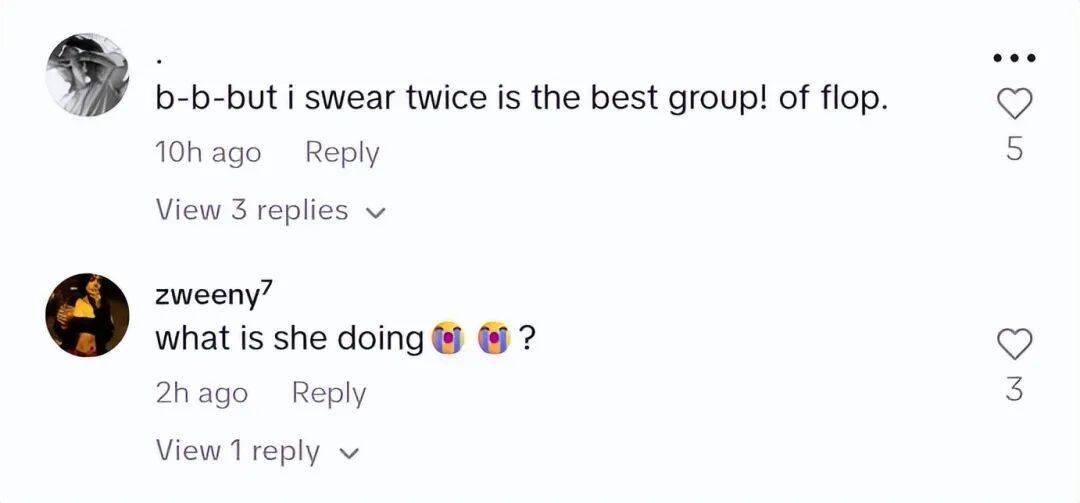This screenshot has height=503, width=1080.
Task: Click the '10h ago' timestamp
Action: click(x=208, y=153)
